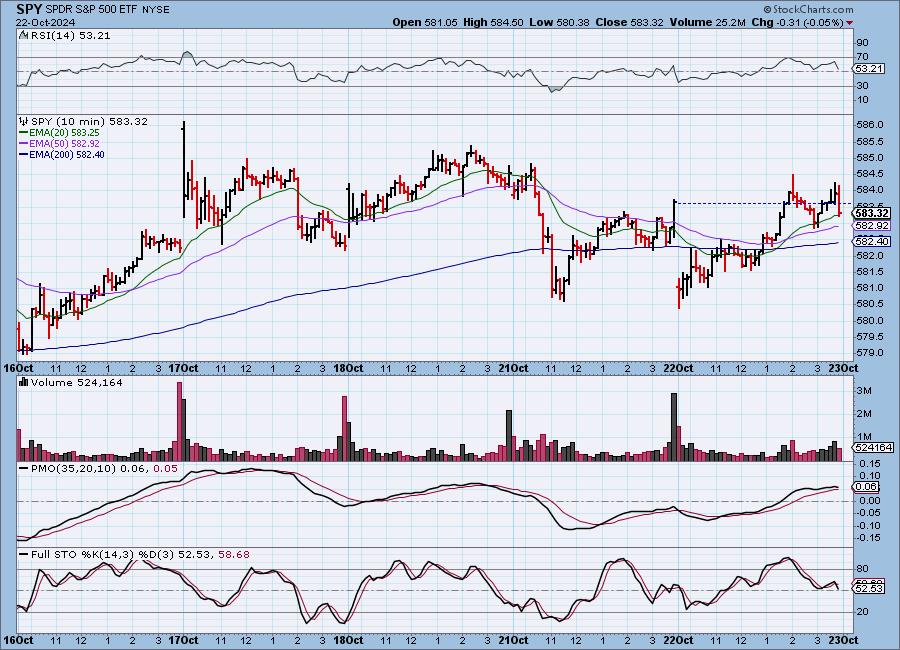
Task: Click 21Oct label under the price panel
Action: (513, 369)
